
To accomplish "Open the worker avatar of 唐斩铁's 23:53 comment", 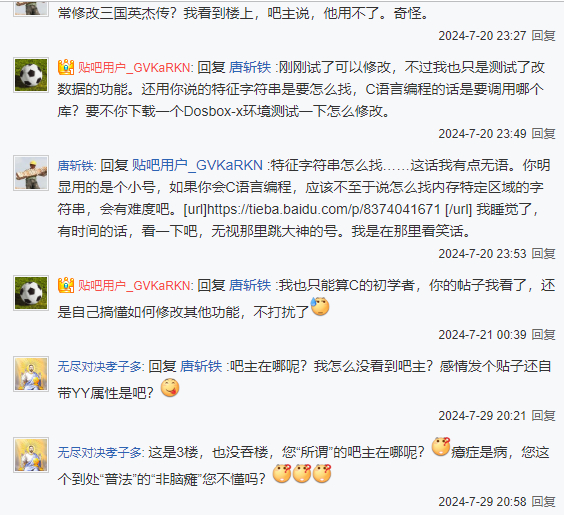I will tap(31, 173).
